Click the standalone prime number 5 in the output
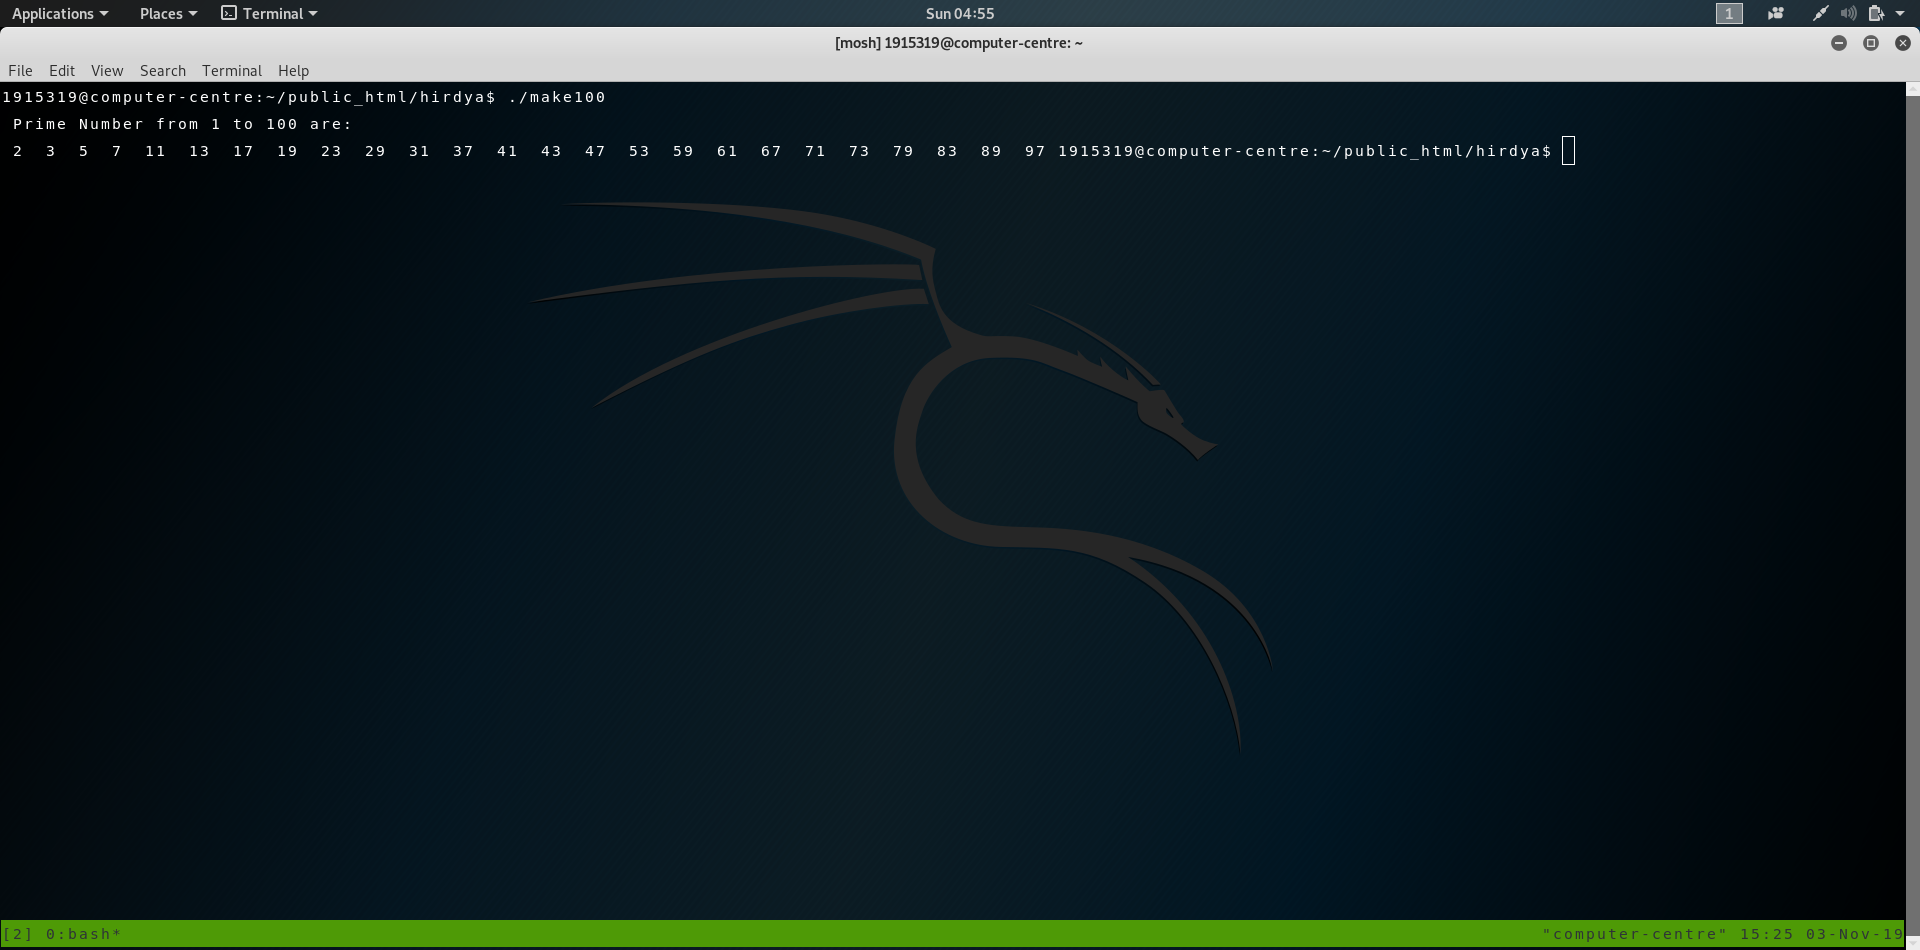The height and width of the screenshot is (950, 1920). click(84, 151)
